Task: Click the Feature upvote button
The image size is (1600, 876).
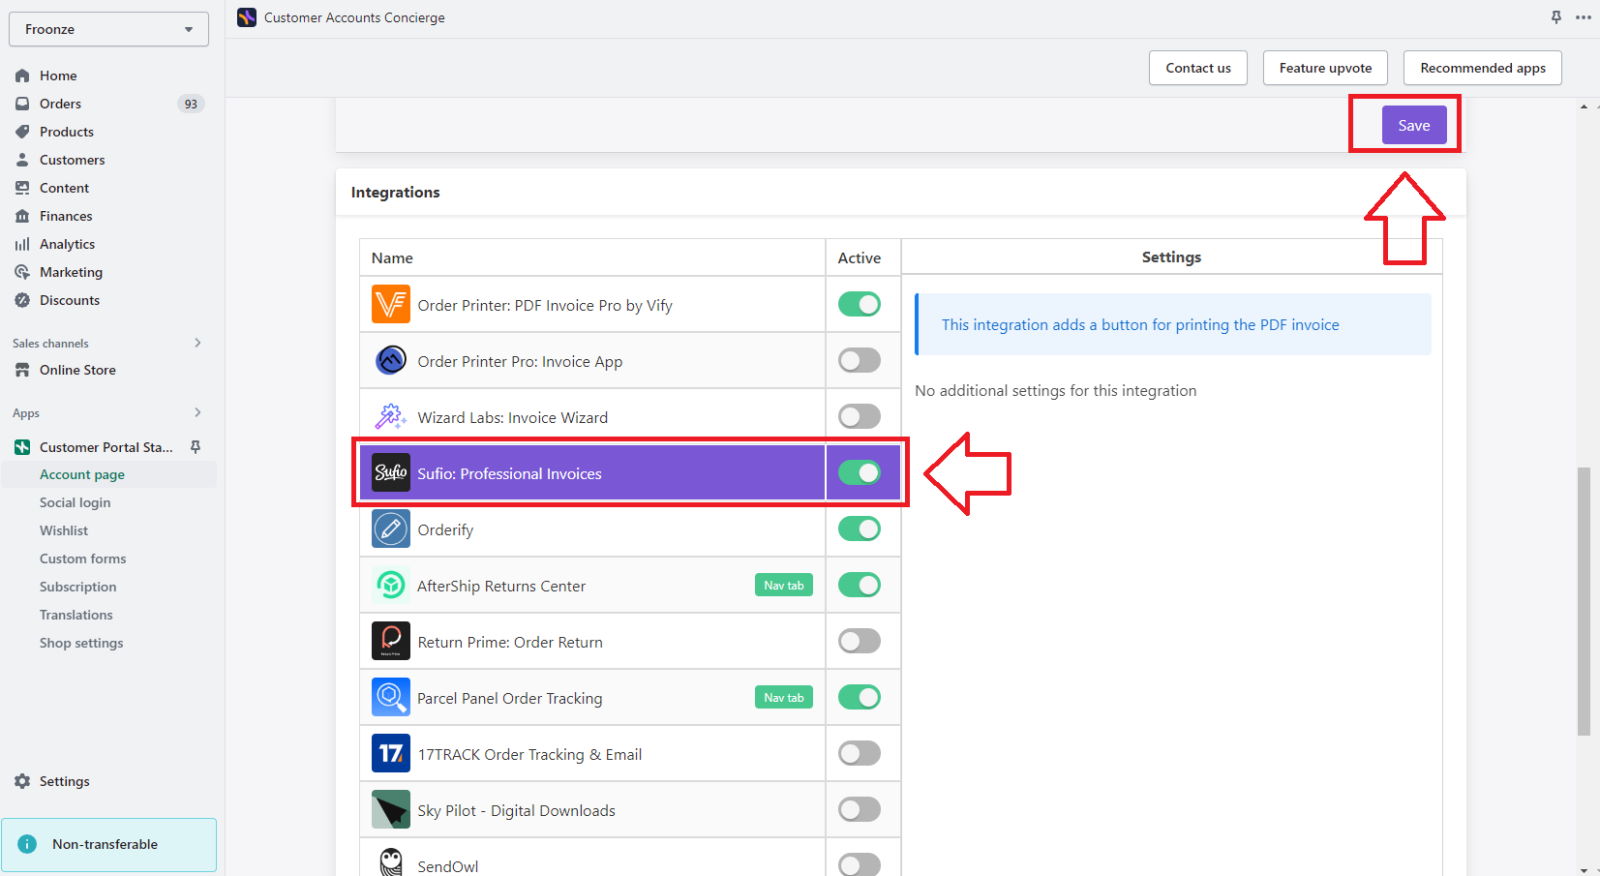Action: [x=1325, y=68]
